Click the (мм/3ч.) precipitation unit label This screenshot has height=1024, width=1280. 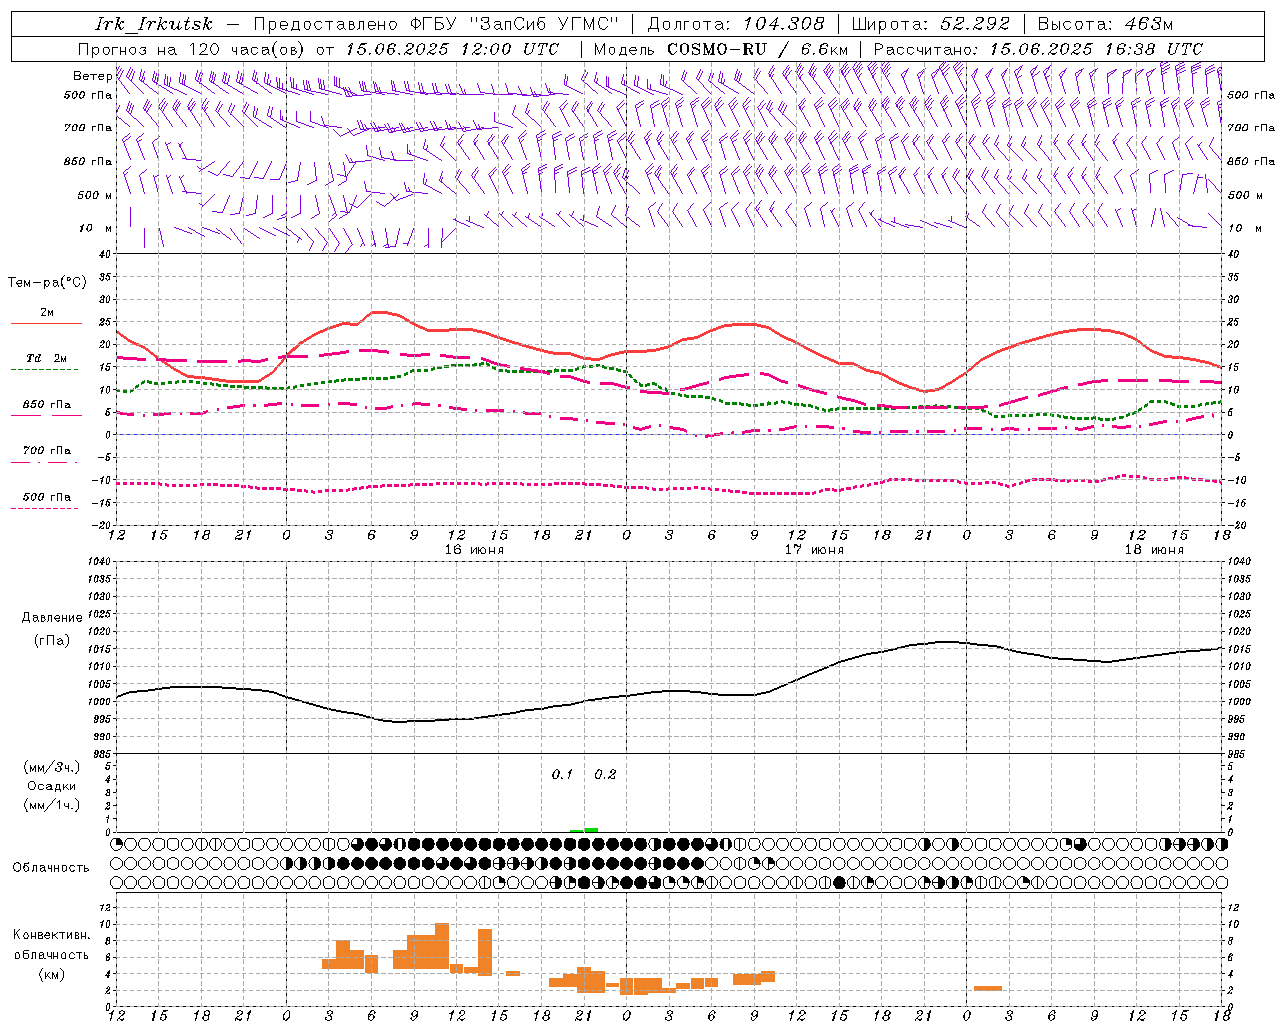pyautogui.click(x=52, y=768)
